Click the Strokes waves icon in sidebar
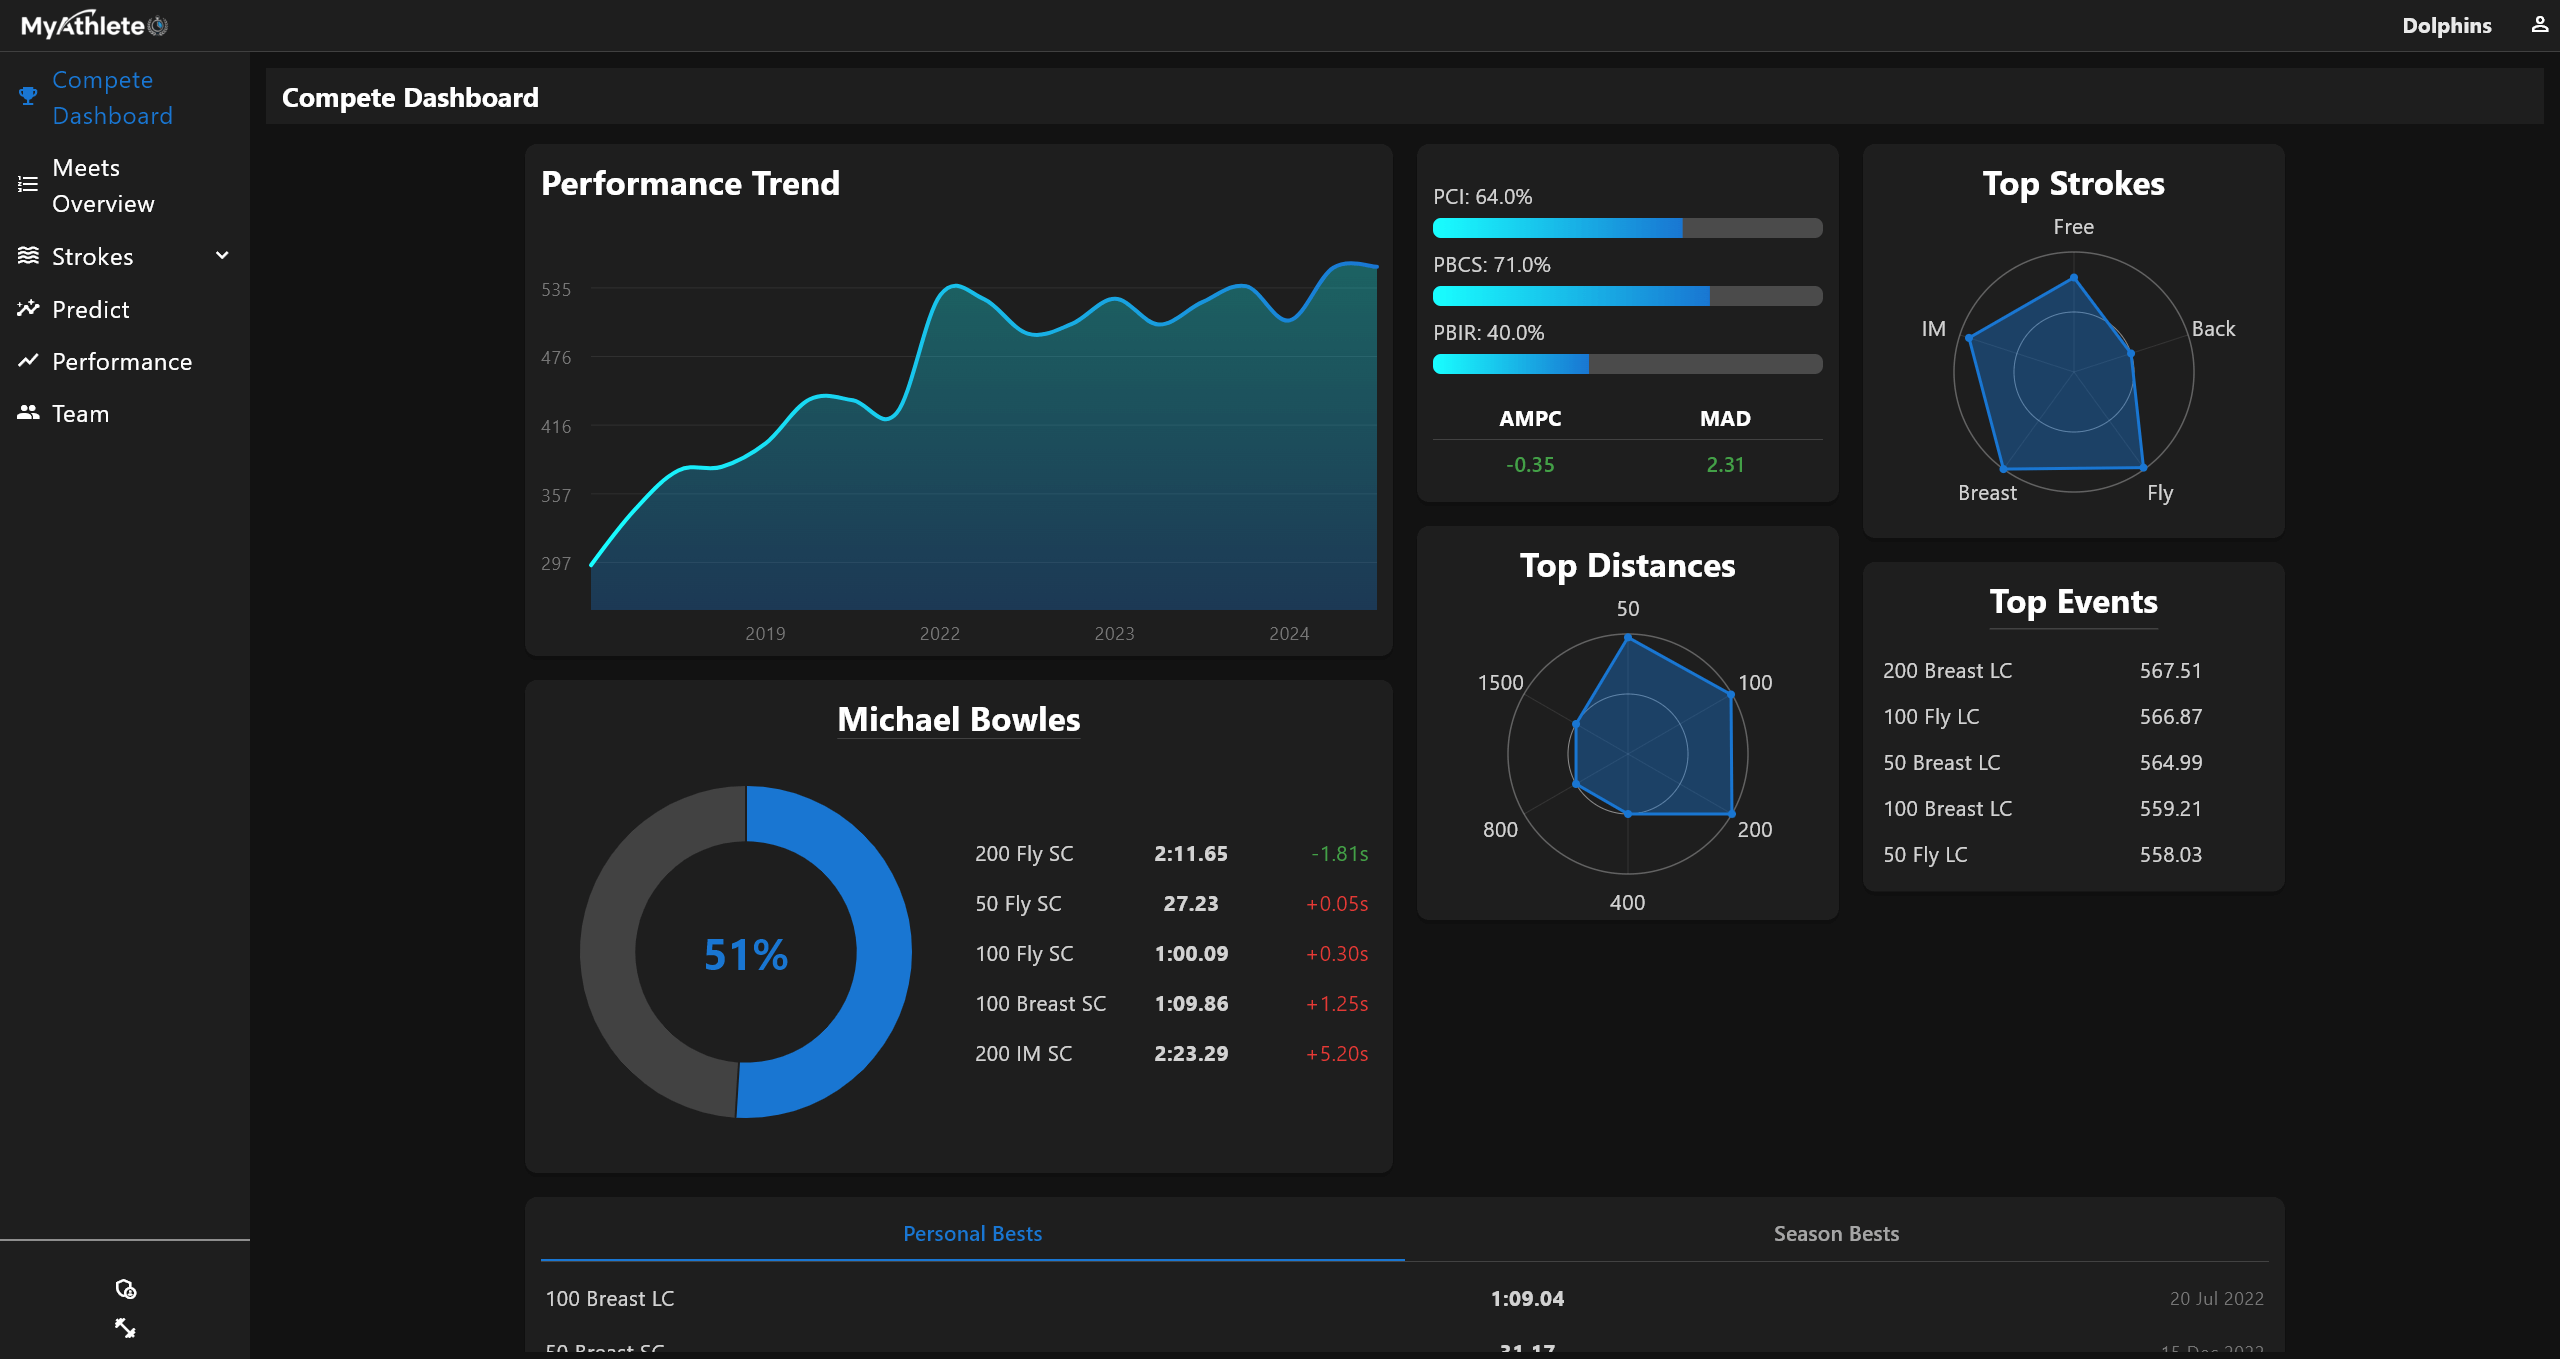Screen dimensions: 2560x1359 (x=28, y=256)
